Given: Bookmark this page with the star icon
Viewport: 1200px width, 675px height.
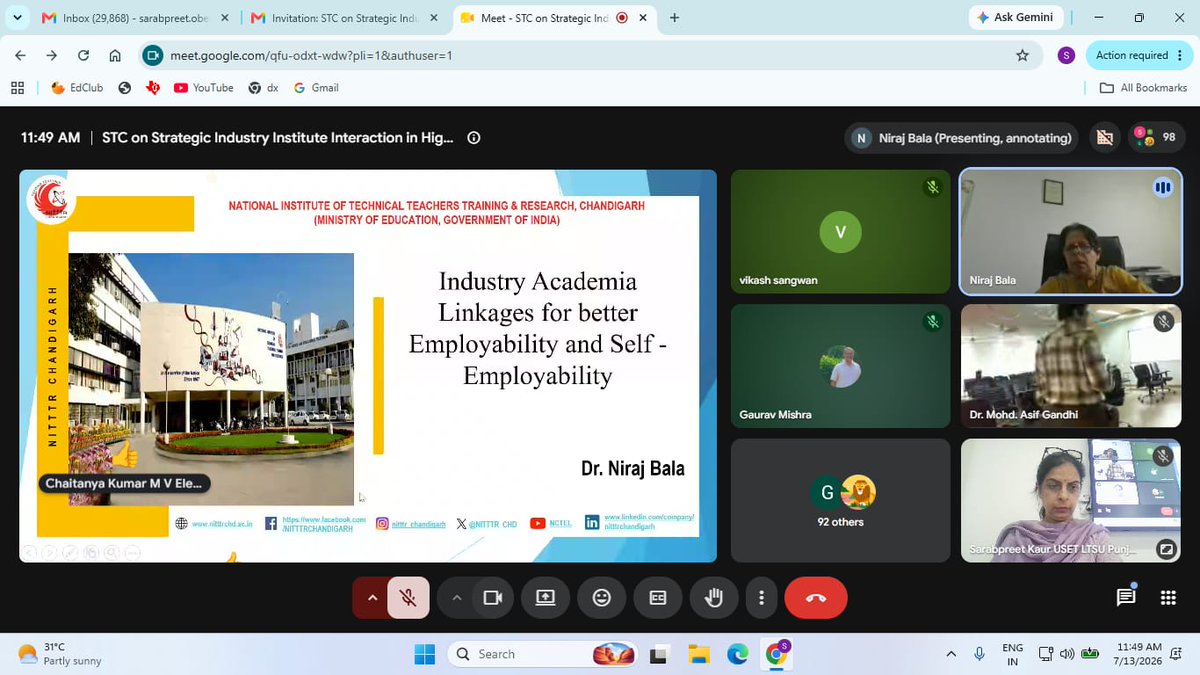Looking at the screenshot, I should pos(1022,56).
